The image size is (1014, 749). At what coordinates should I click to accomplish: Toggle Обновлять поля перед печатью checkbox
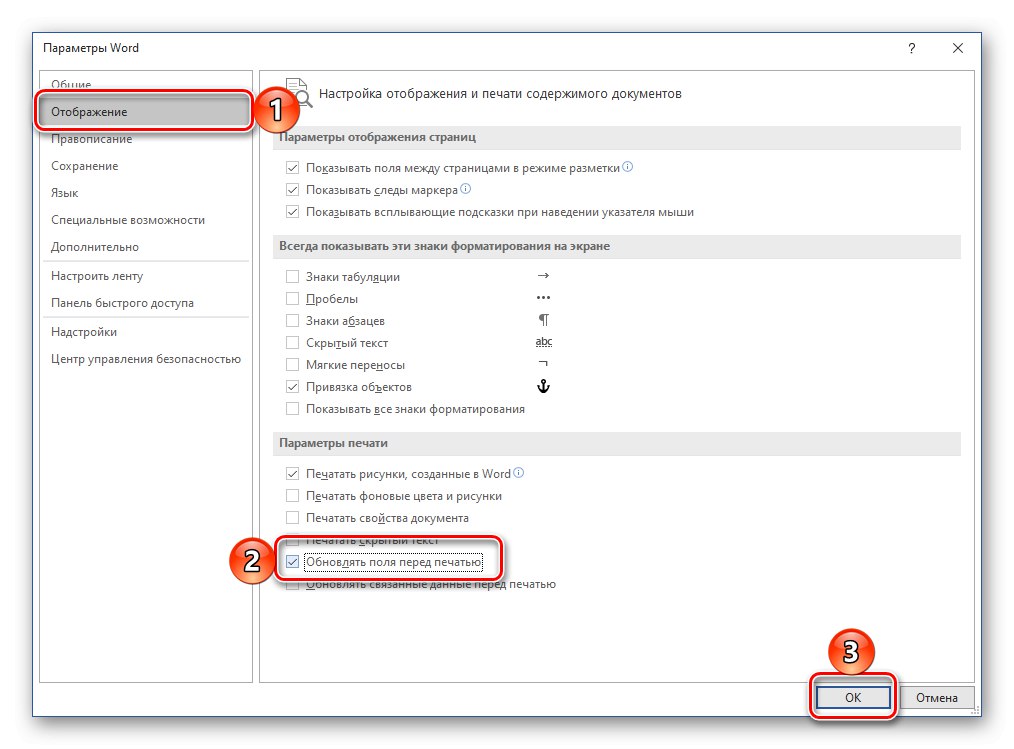292,562
